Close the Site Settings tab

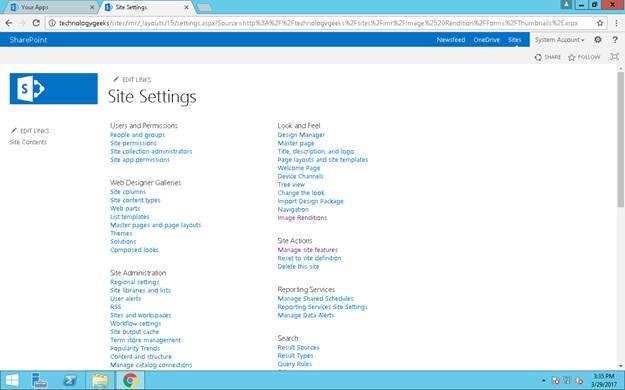point(186,7)
